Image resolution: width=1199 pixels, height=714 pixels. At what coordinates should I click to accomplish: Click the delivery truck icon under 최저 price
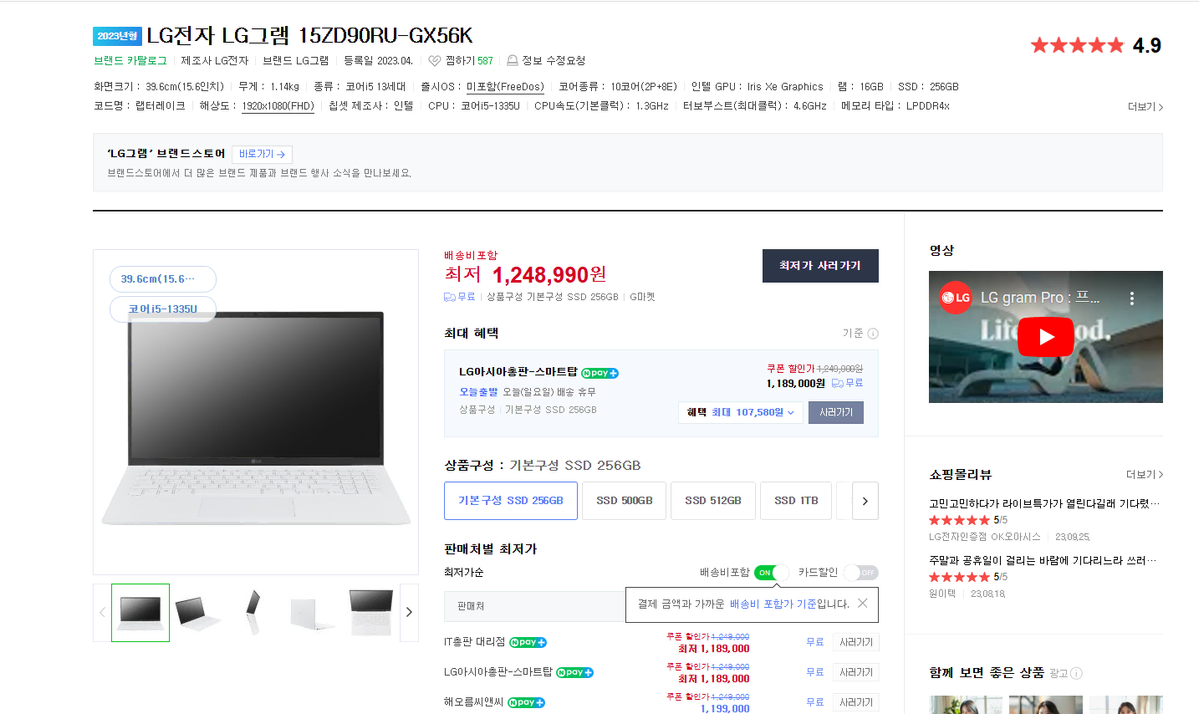click(450, 297)
